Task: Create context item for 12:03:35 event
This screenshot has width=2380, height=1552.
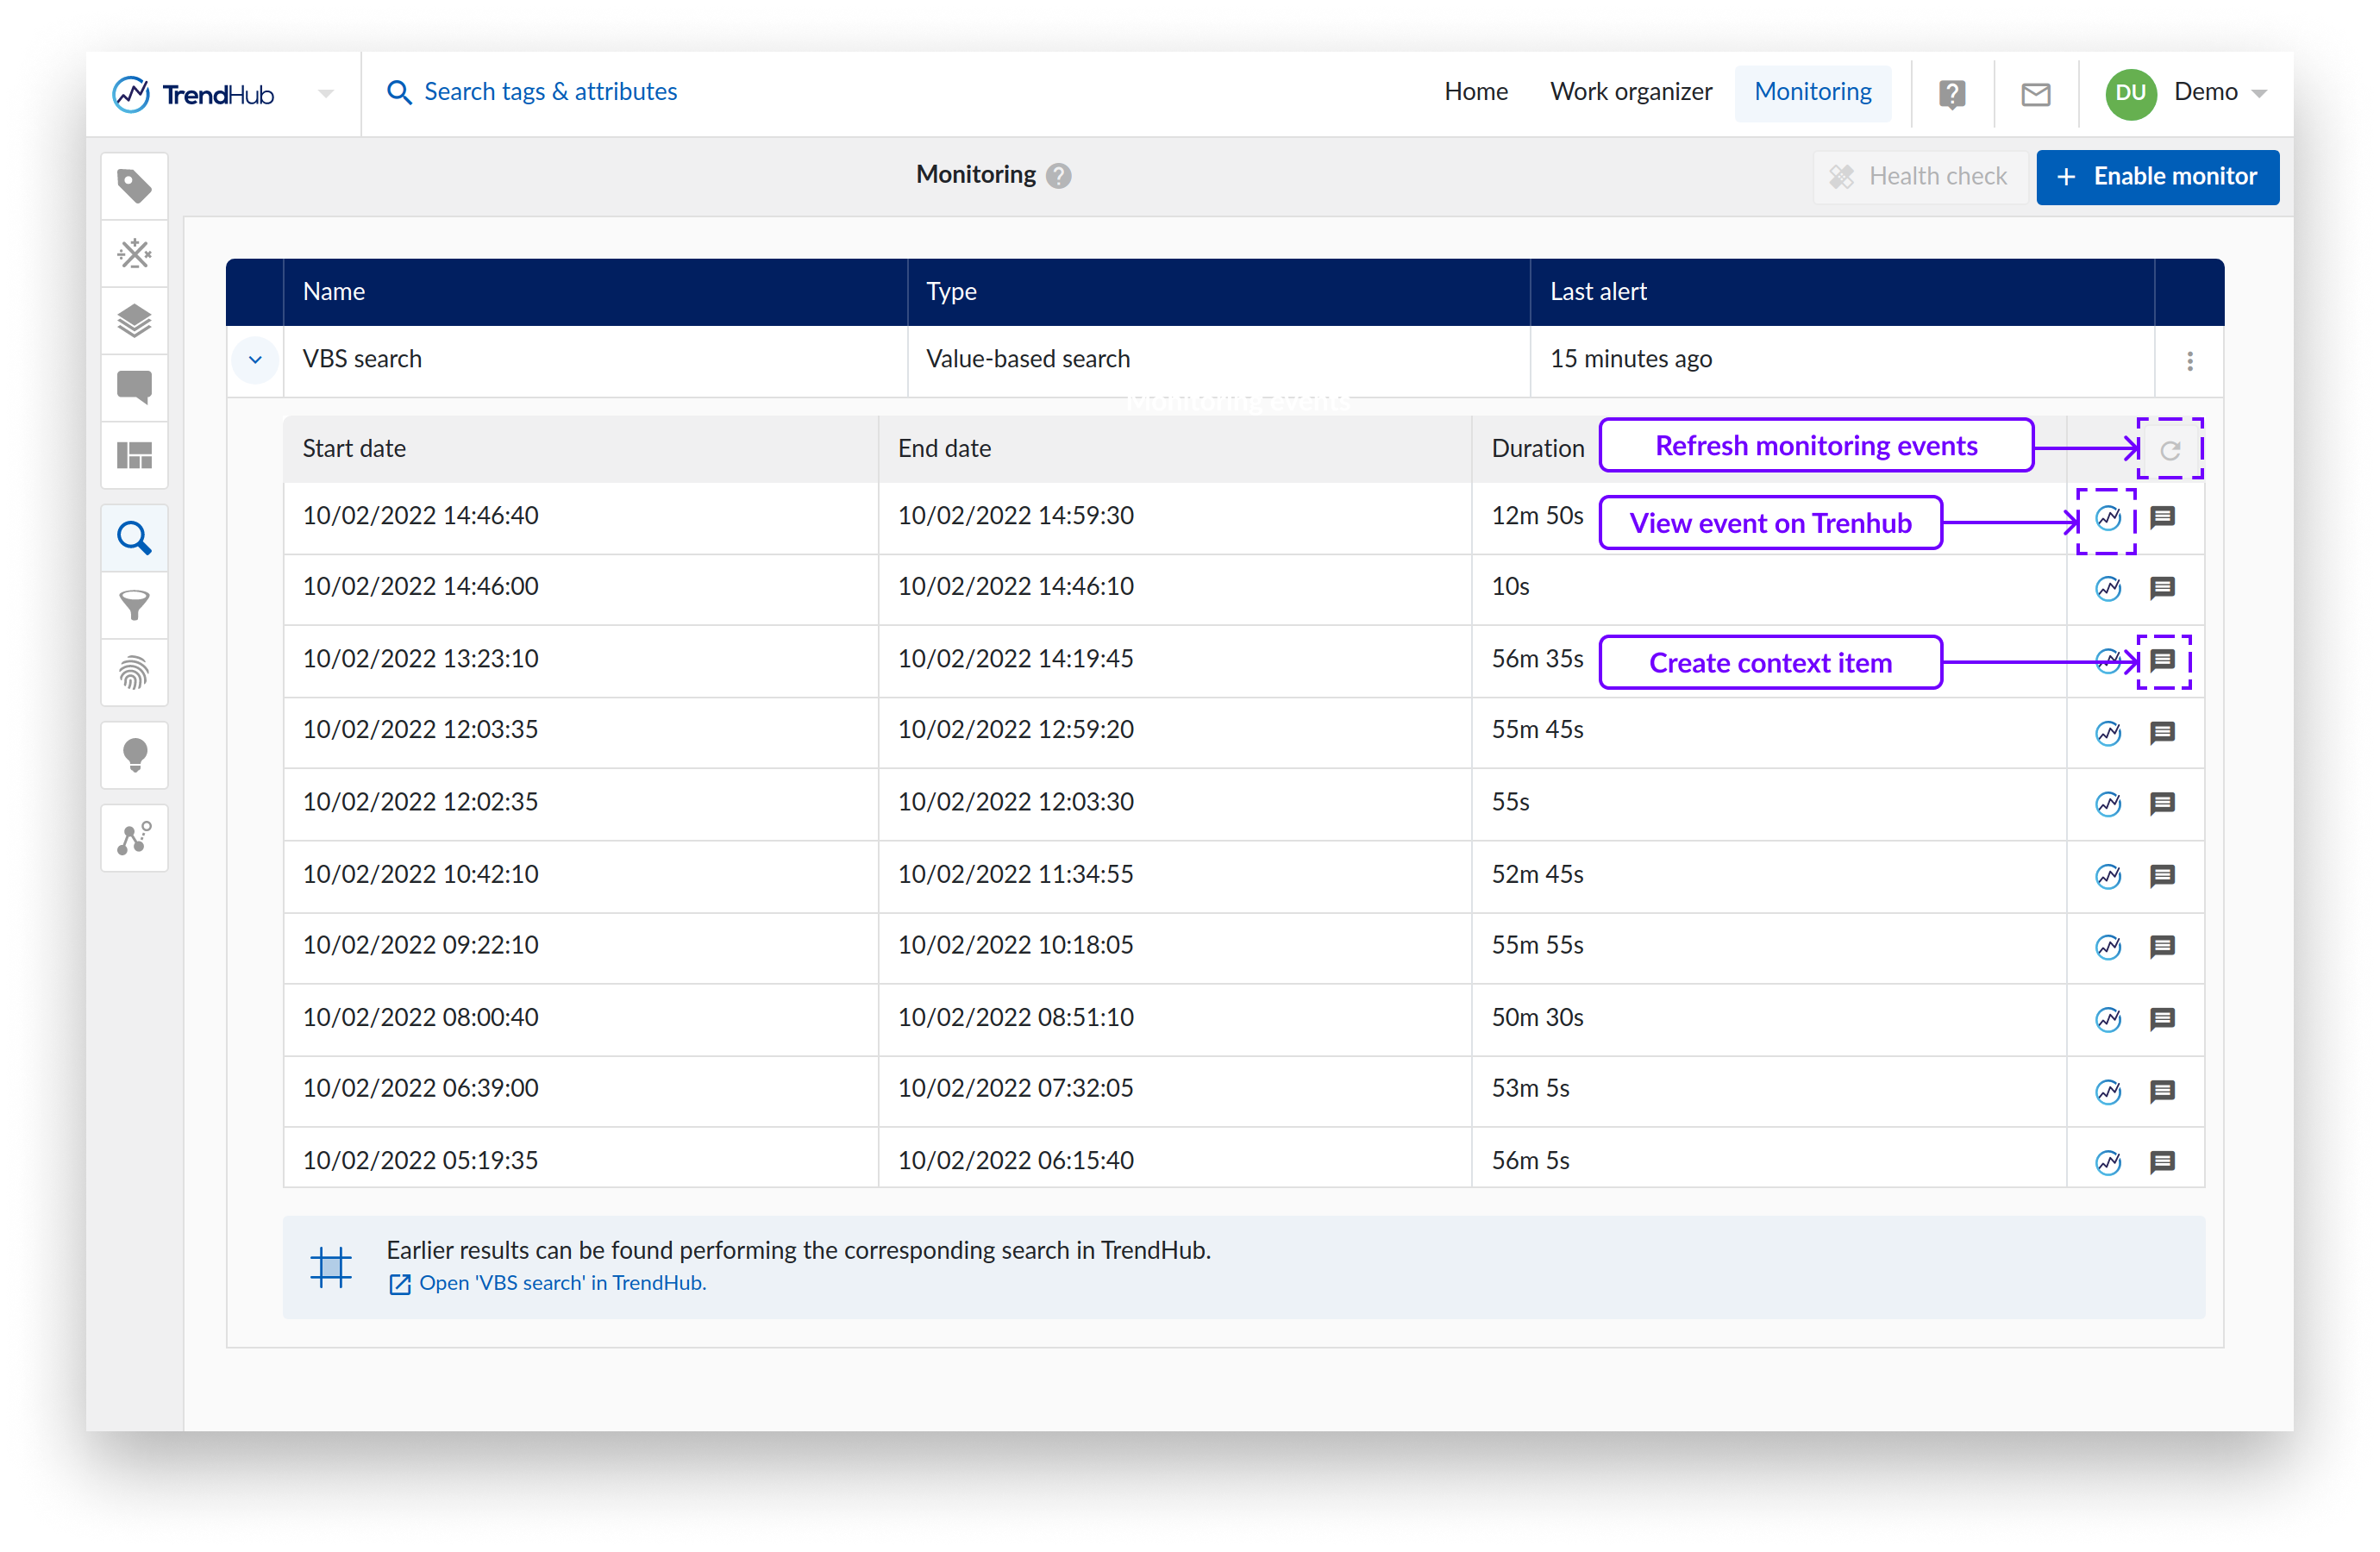Action: 2162,733
